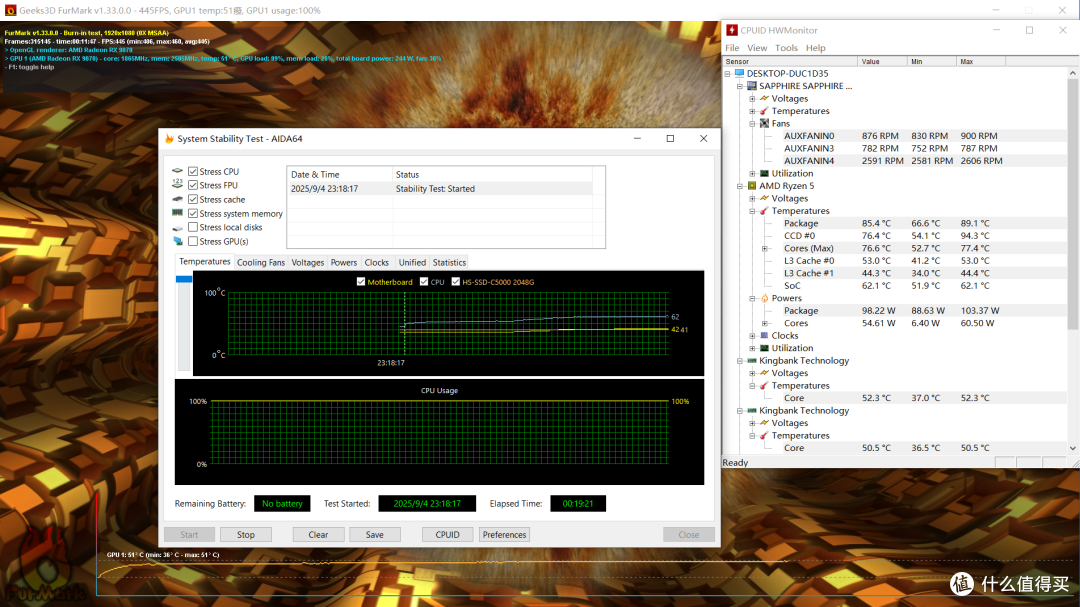Image resolution: width=1080 pixels, height=607 pixels.
Task: Uncheck the Stress CPU checkbox
Action: click(x=193, y=172)
